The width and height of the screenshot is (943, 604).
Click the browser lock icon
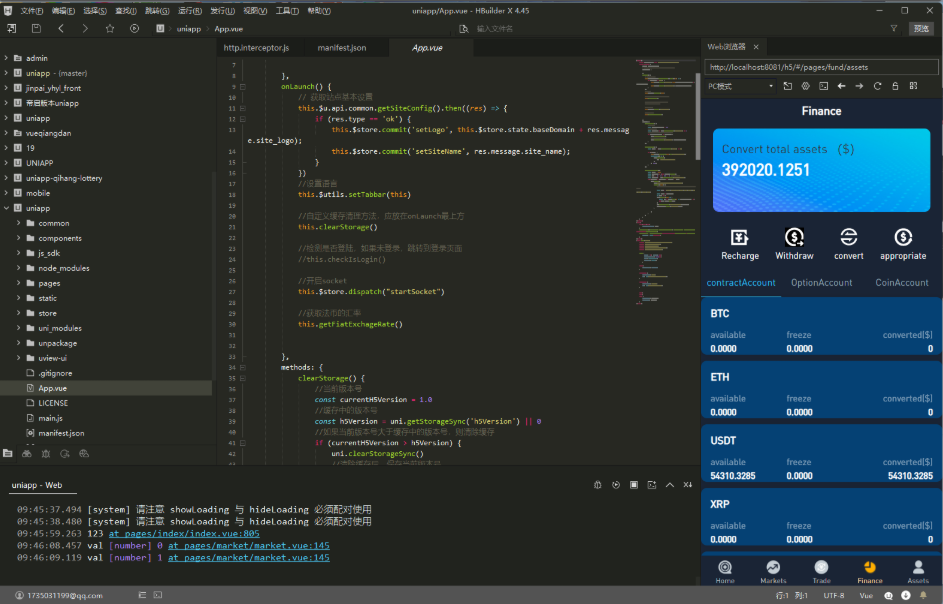pos(895,86)
